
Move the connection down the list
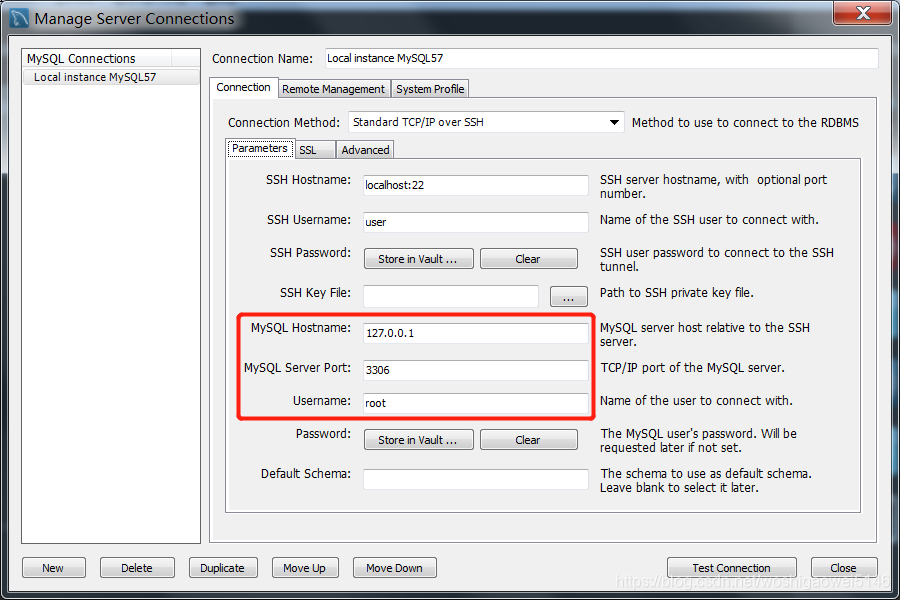394,567
